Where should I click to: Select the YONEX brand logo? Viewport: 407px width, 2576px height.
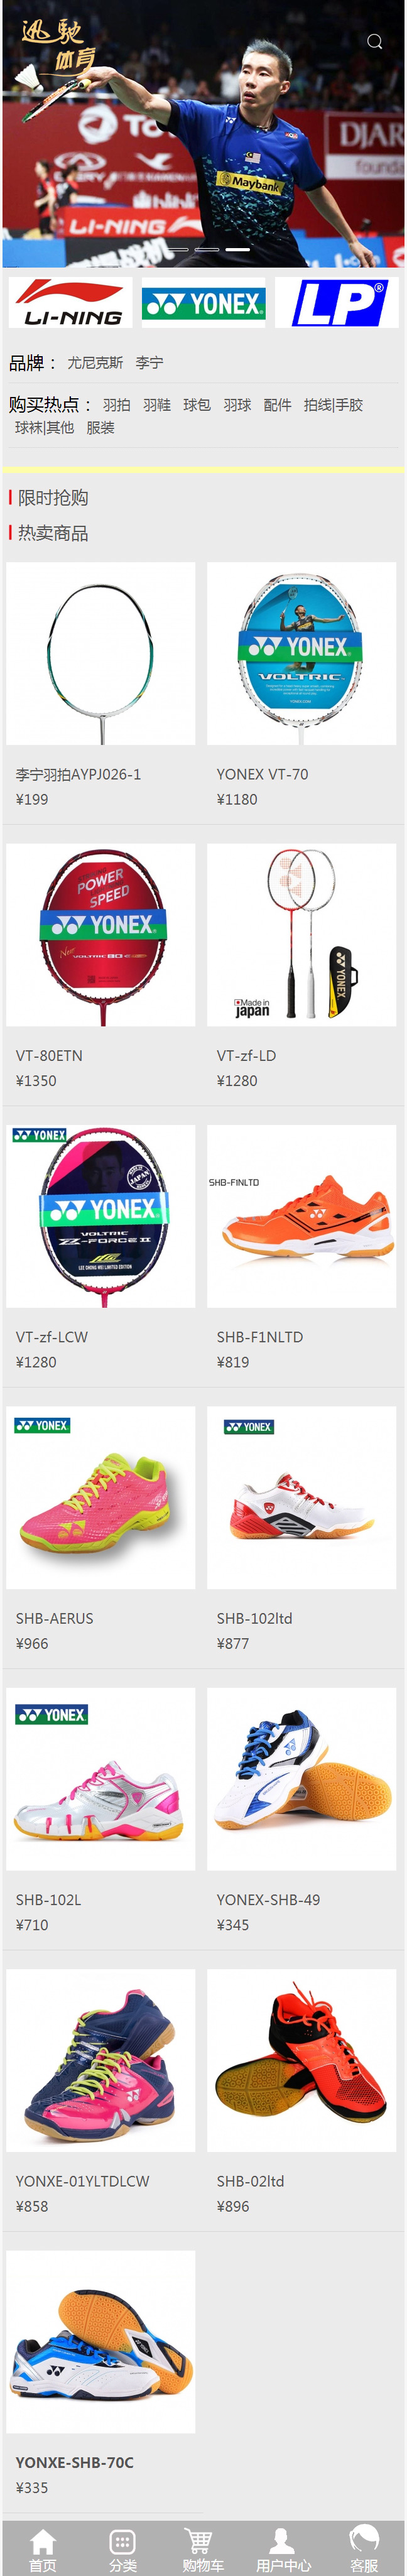click(204, 303)
